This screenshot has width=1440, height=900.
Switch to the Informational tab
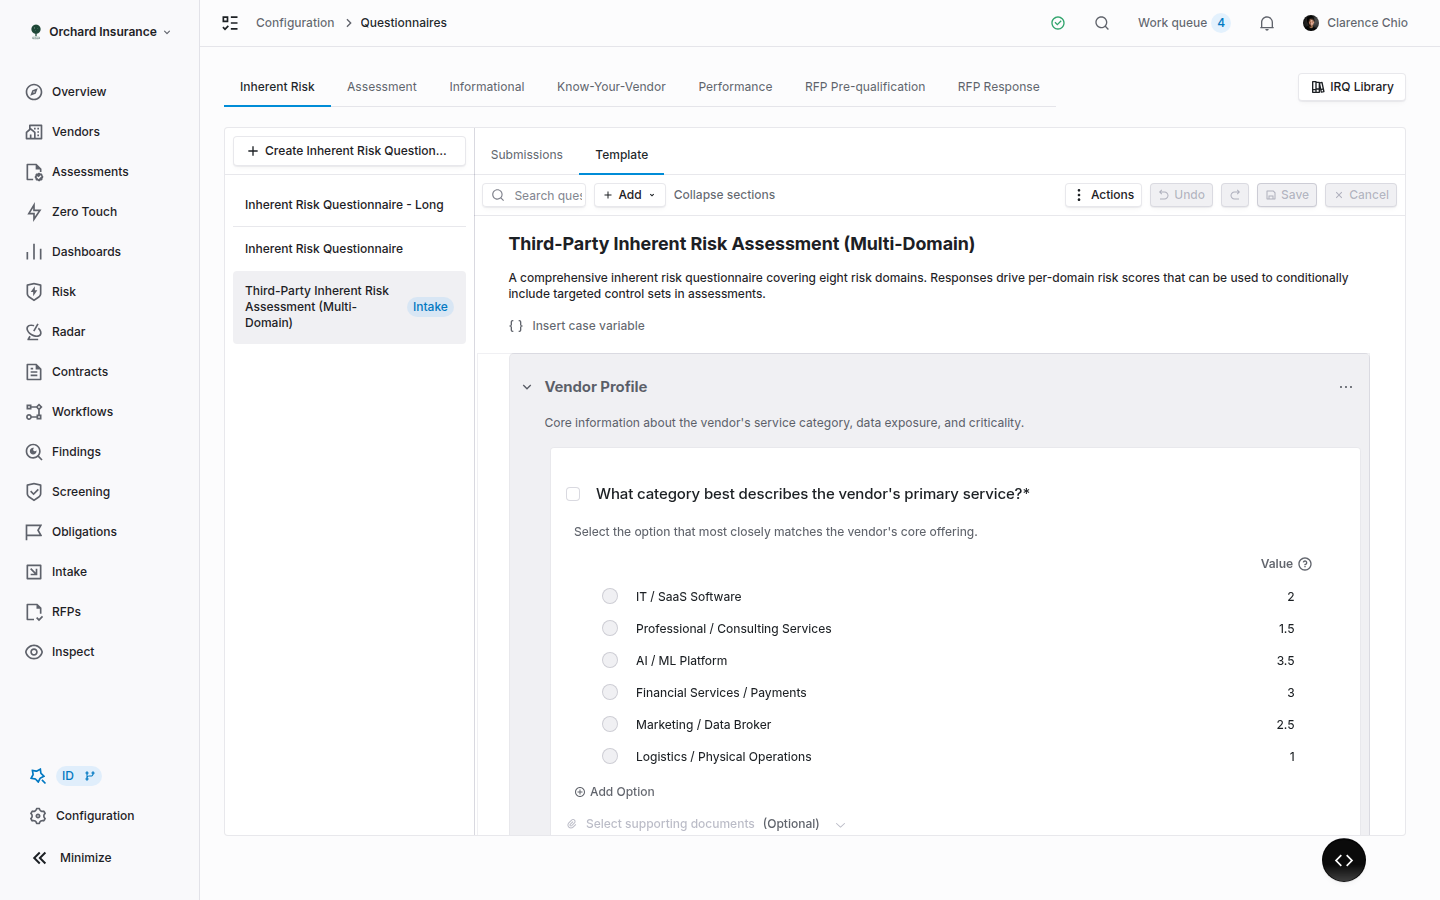point(487,87)
